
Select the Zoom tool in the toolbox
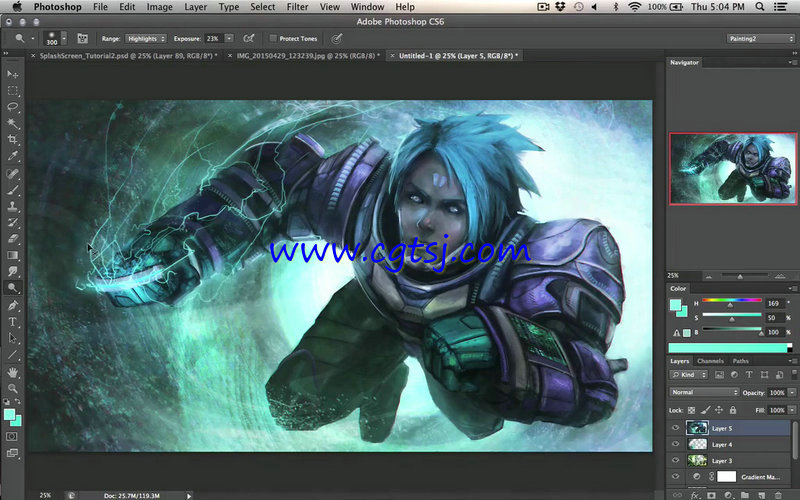click(12, 389)
